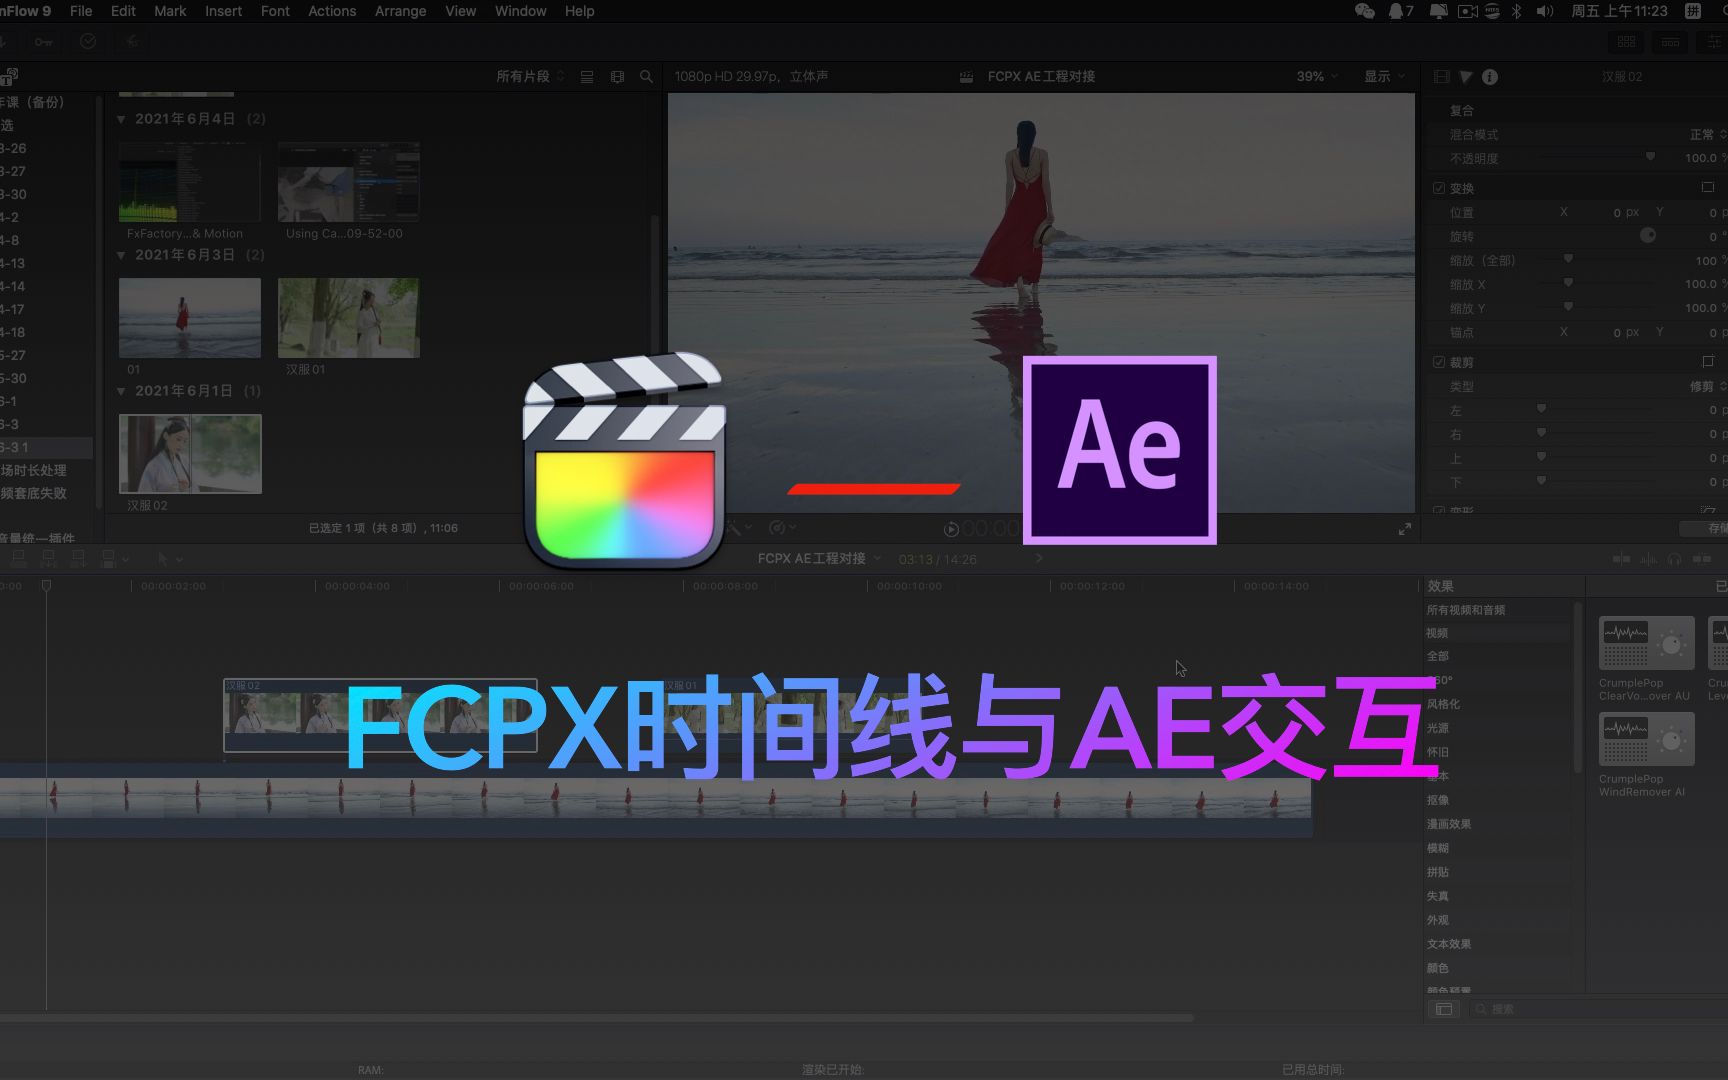1728x1080 pixels.
Task: Open the Window menu in the menu bar
Action: (x=520, y=11)
